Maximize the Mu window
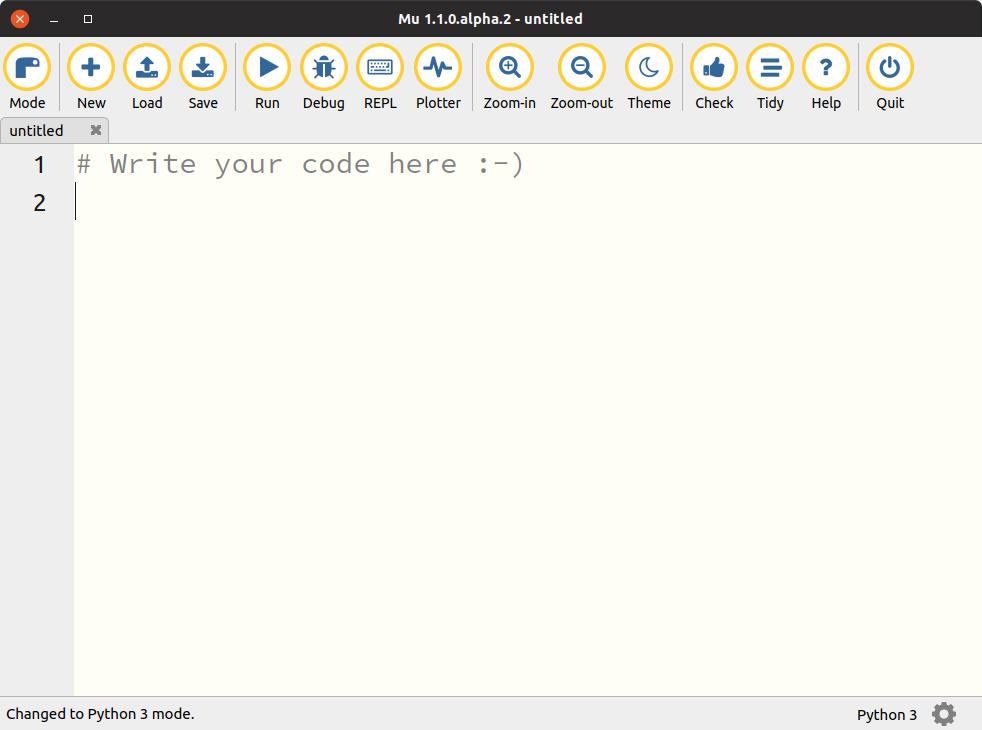The width and height of the screenshot is (982, 730). coord(88,19)
